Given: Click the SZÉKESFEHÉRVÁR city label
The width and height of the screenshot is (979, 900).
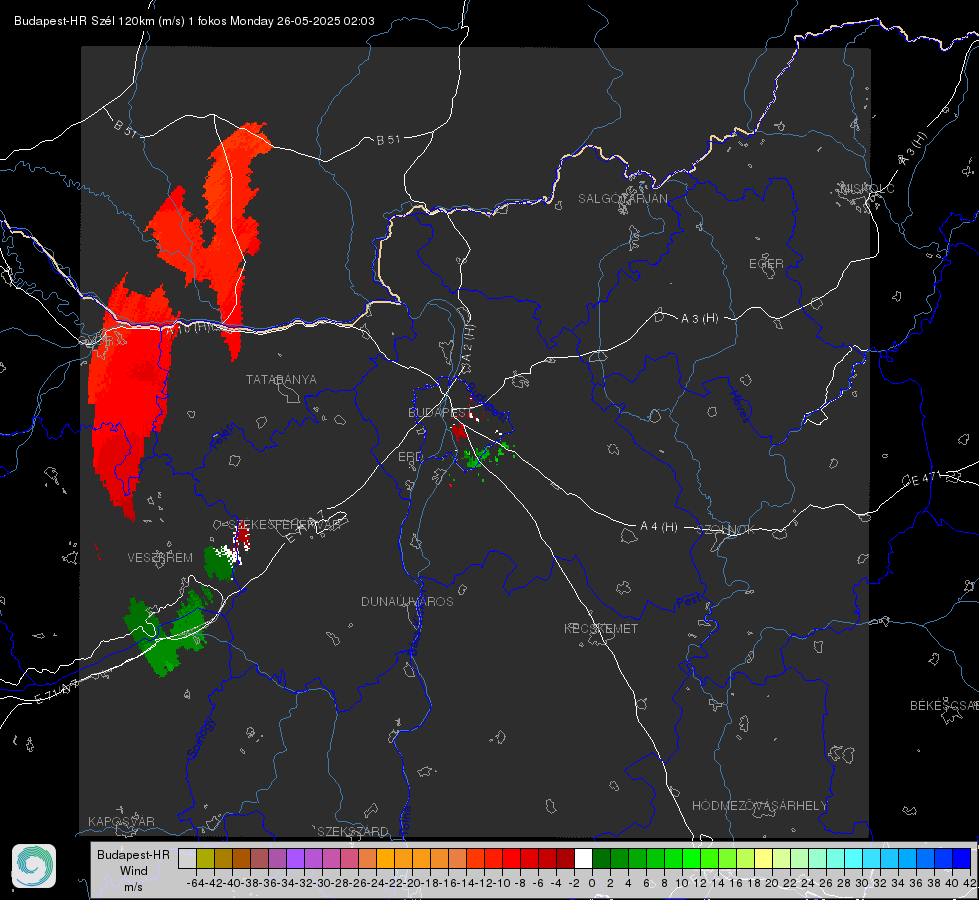Looking at the screenshot, I should pyautogui.click(x=284, y=525).
